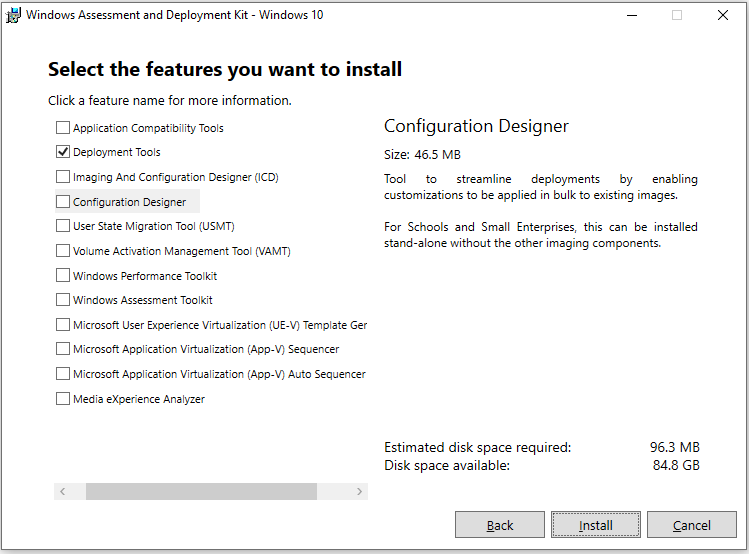
Task: Minimize the installer window
Action: pos(632,15)
